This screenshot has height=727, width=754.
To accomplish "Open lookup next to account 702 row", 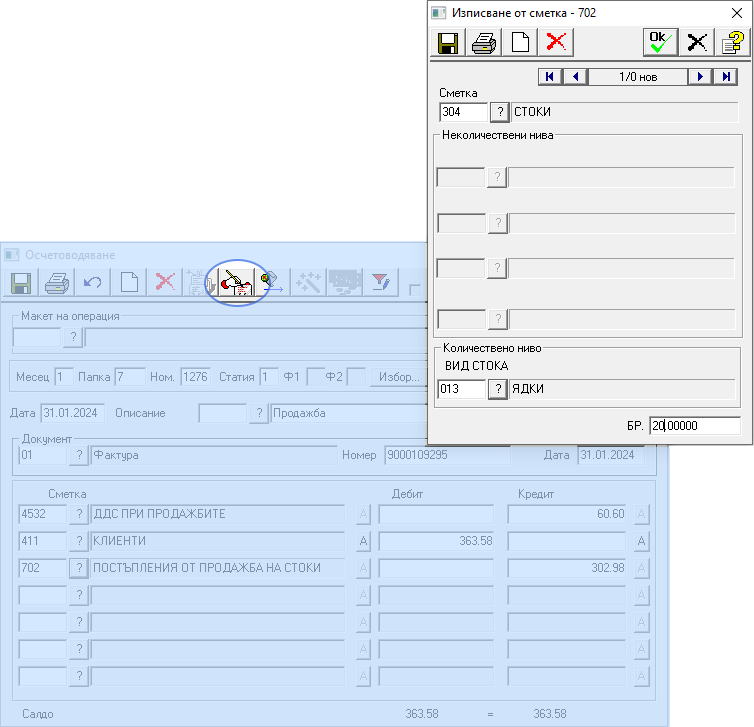I will tap(78, 568).
